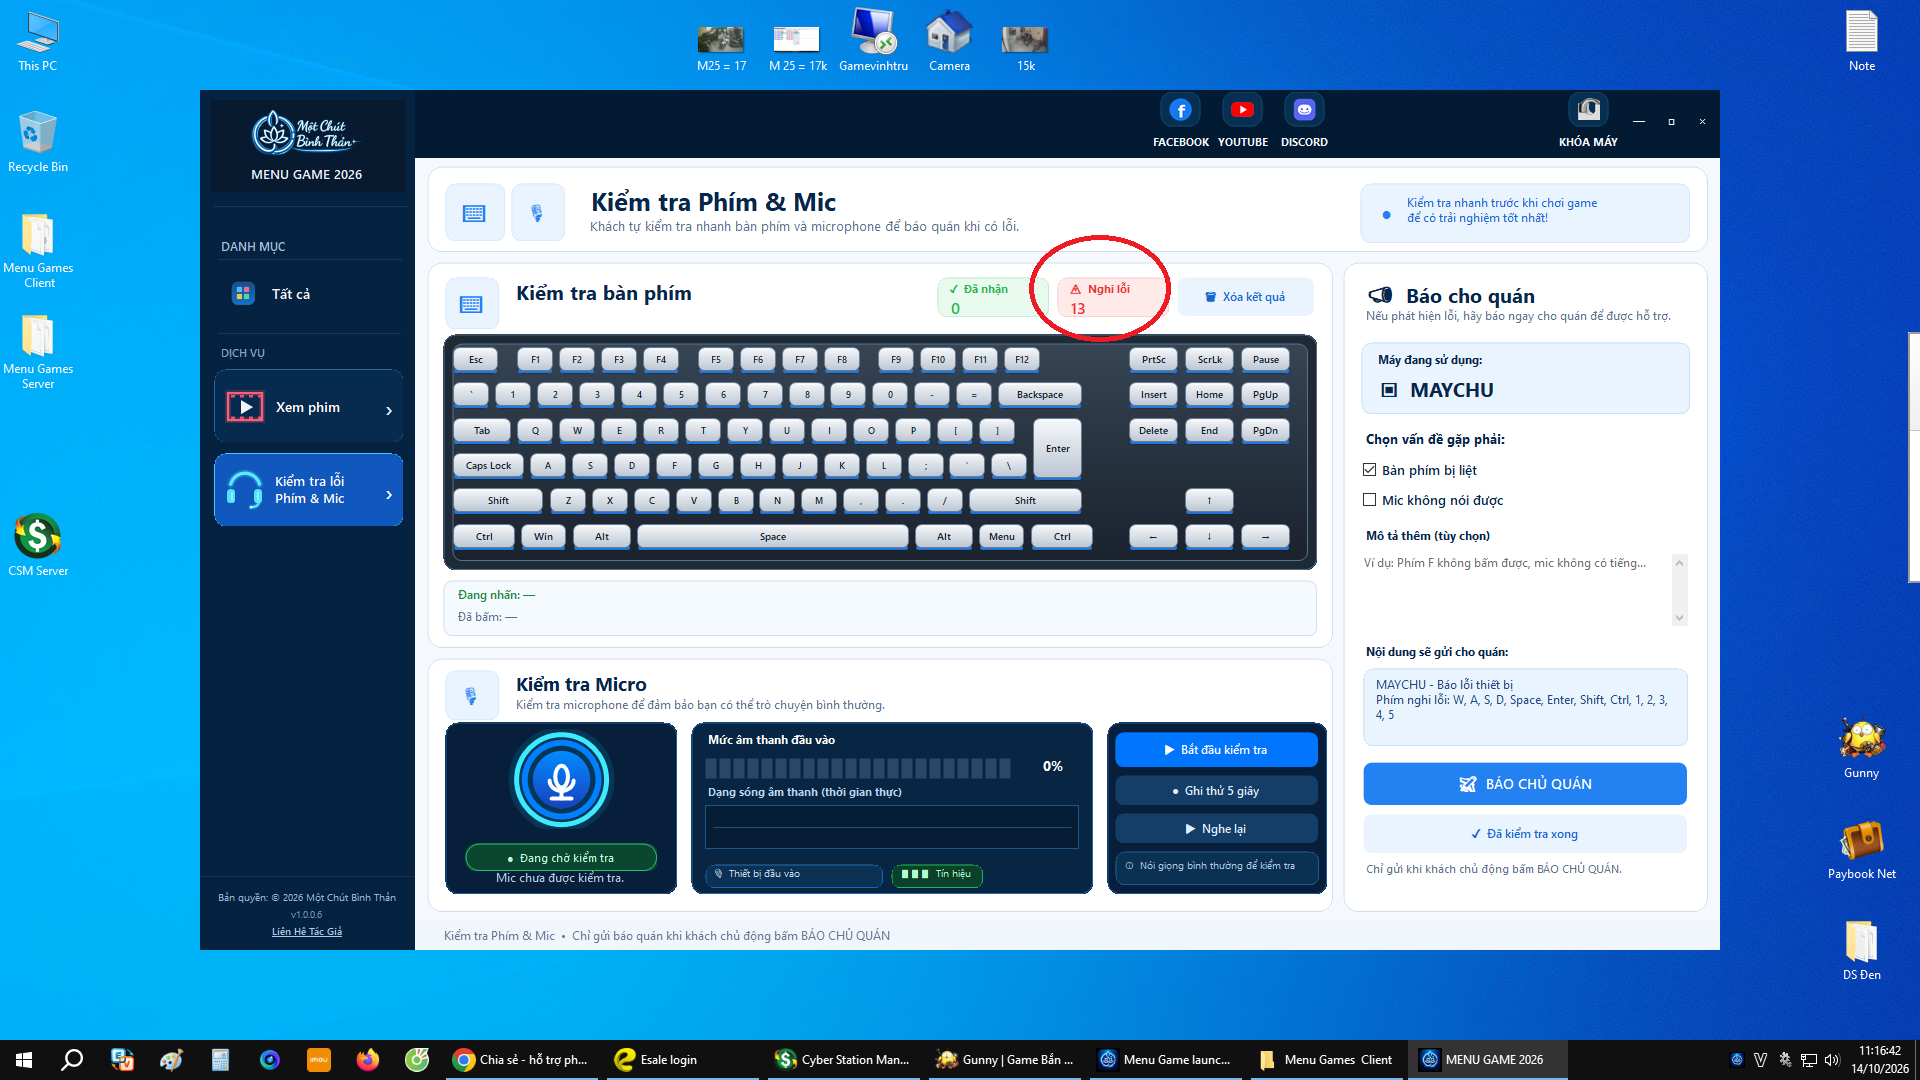Click the on-screen Esc key
This screenshot has height=1080, width=1920.
pyautogui.click(x=476, y=360)
